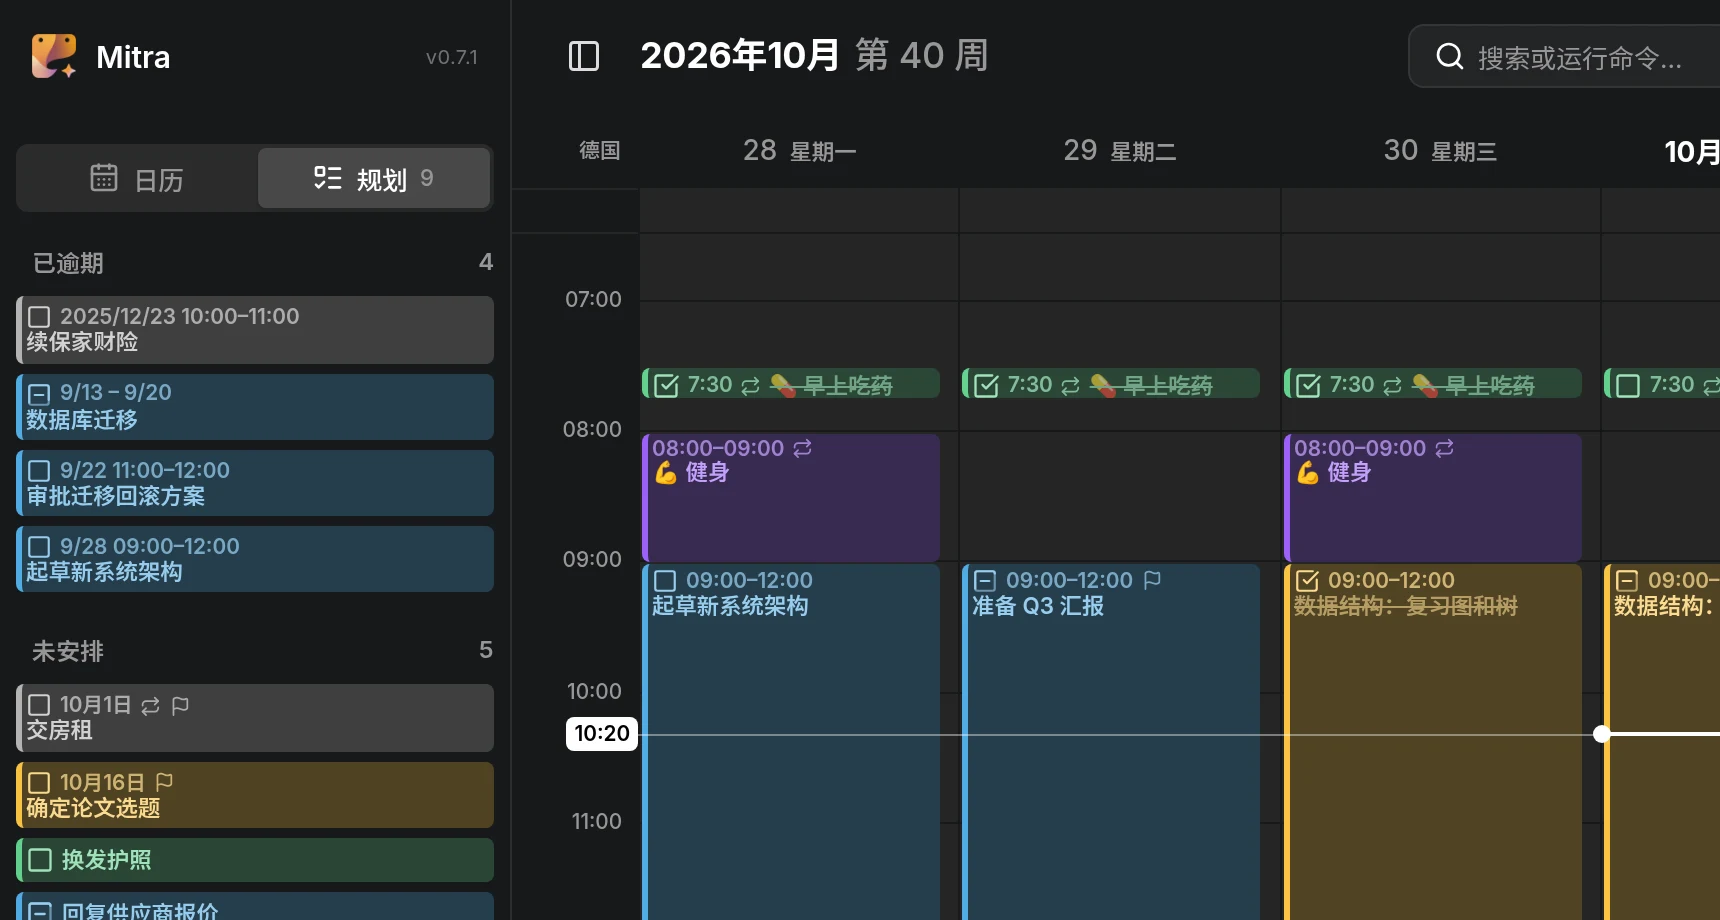Open the 30 星期三 day header
Screen dimensions: 1720x920
coord(1440,151)
